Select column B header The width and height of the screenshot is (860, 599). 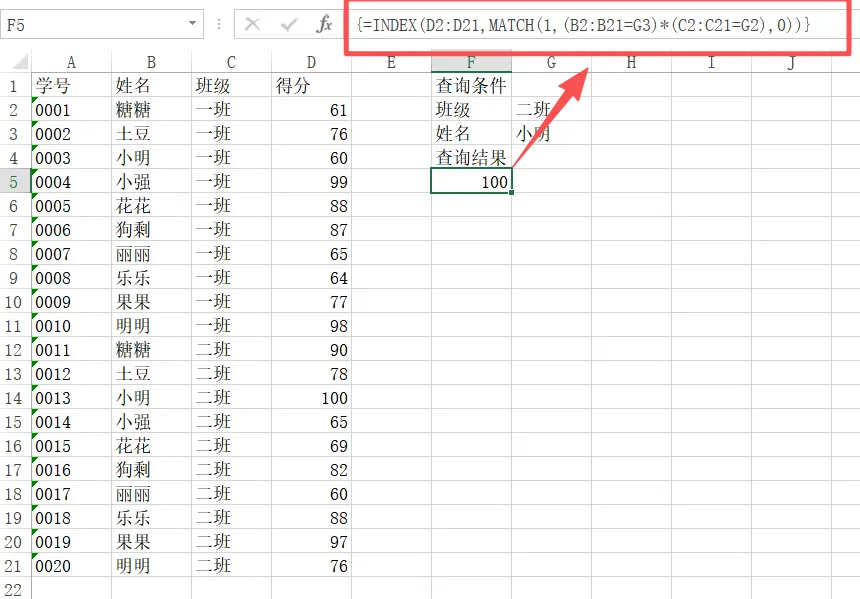click(151, 63)
